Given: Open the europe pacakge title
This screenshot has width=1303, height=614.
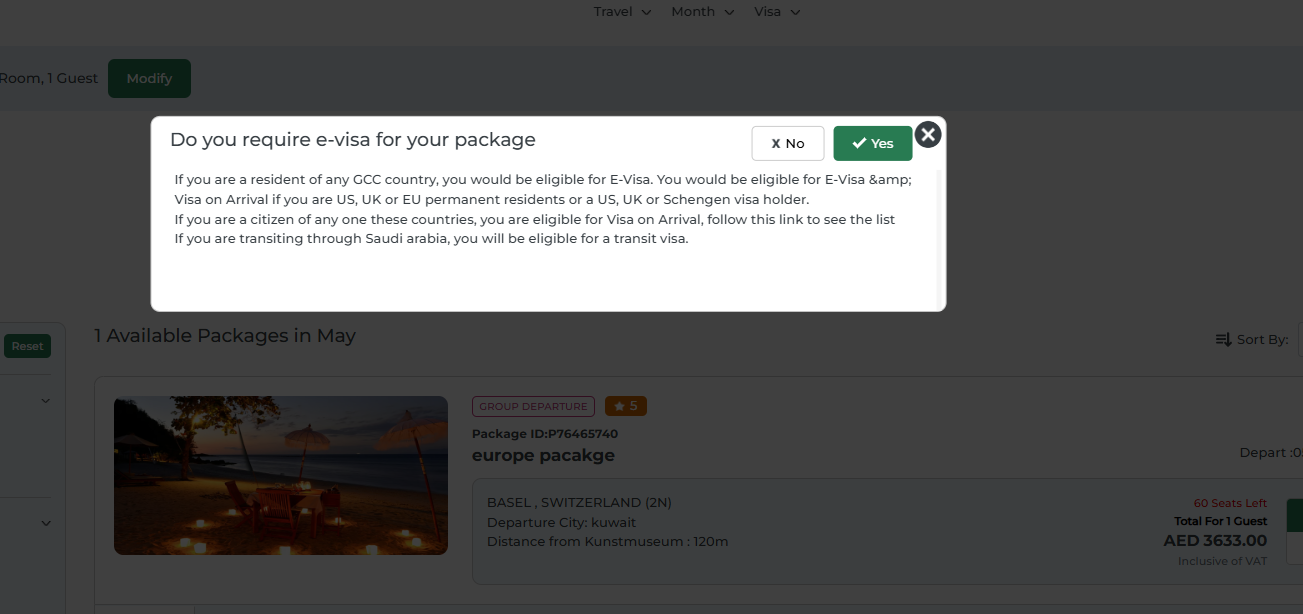Looking at the screenshot, I should tap(543, 455).
